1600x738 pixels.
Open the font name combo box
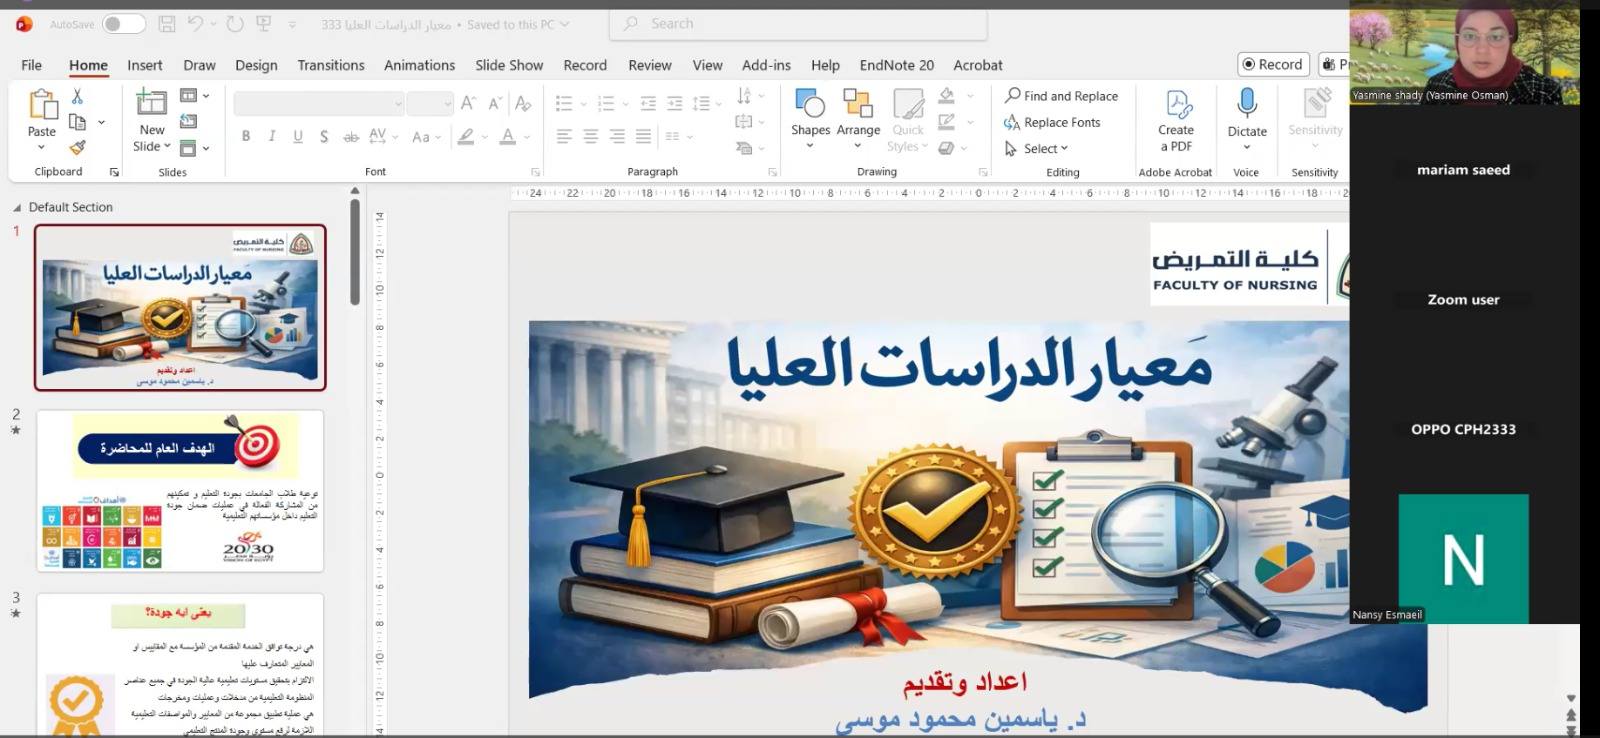[x=319, y=103]
